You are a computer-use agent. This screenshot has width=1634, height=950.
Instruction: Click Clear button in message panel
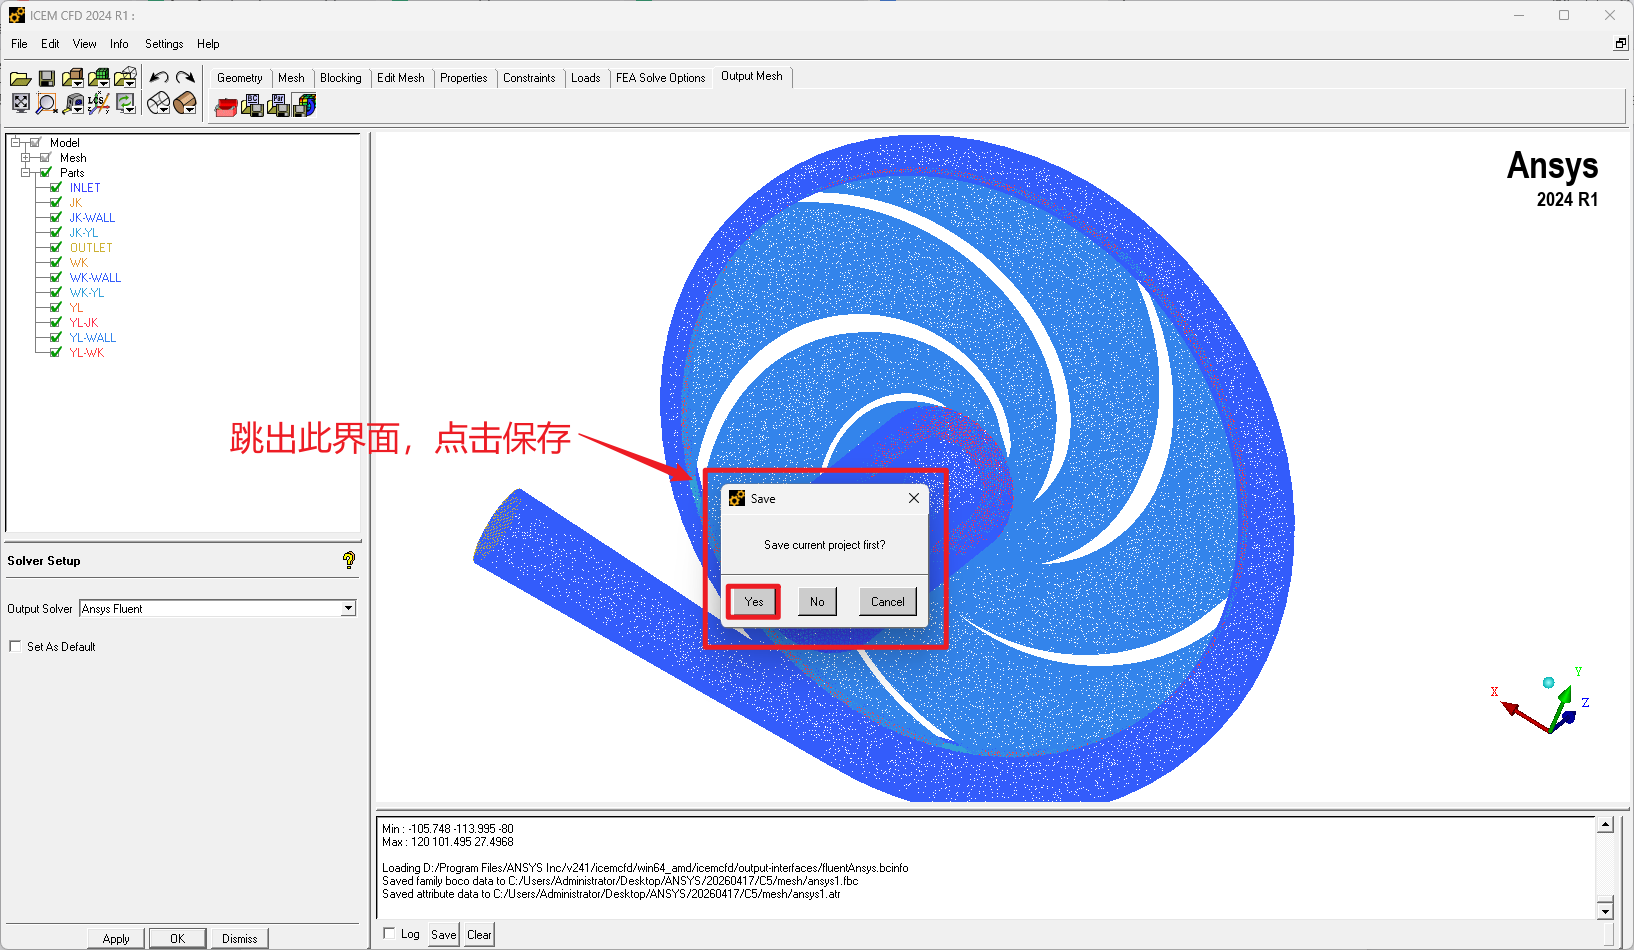479,934
